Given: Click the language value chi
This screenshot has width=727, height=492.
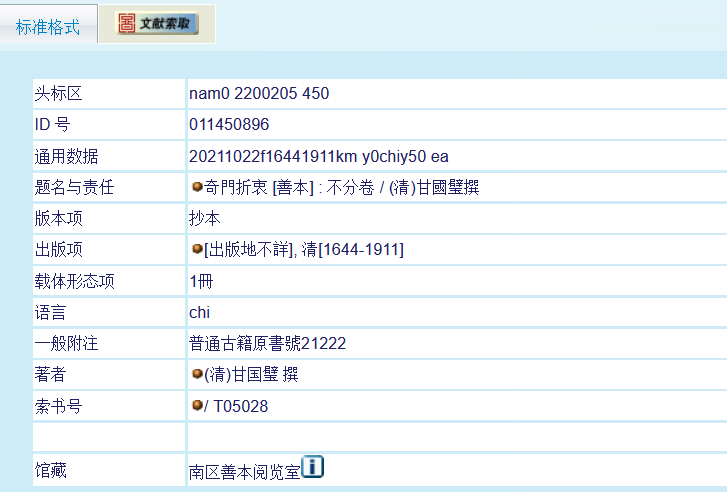Looking at the screenshot, I should pos(199,312).
